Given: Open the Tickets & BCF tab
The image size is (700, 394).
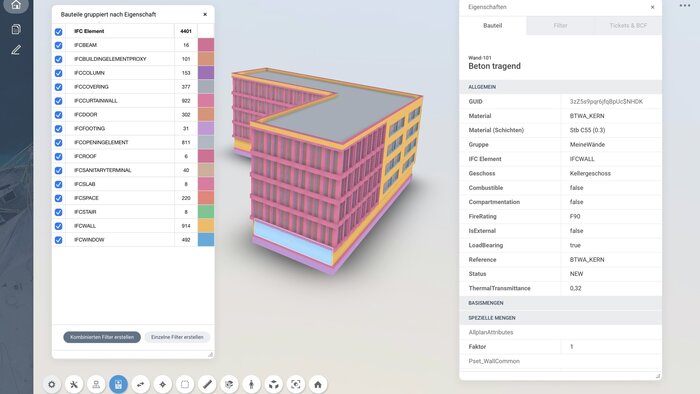Looking at the screenshot, I should (x=628, y=26).
